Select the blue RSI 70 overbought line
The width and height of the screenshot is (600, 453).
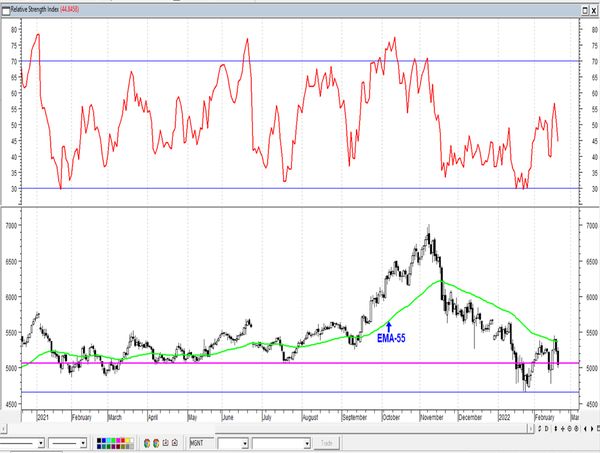[x=300, y=61]
